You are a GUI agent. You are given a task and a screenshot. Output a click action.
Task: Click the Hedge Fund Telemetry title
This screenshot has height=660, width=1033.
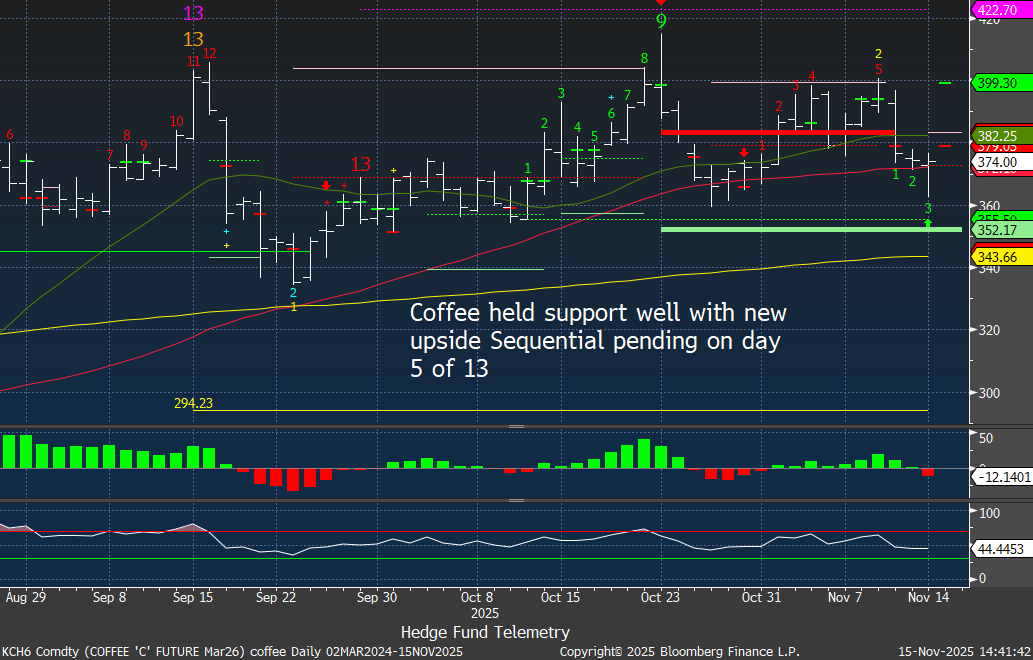485,632
